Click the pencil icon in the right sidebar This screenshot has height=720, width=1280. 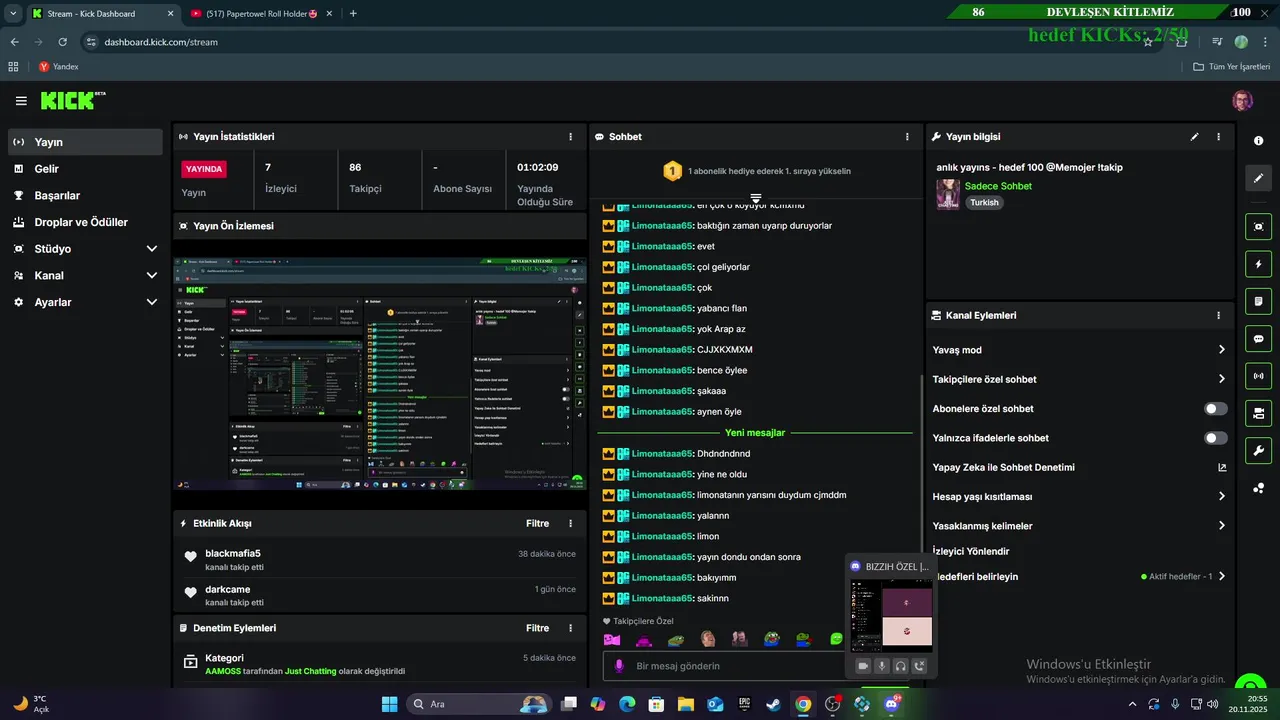1258,178
